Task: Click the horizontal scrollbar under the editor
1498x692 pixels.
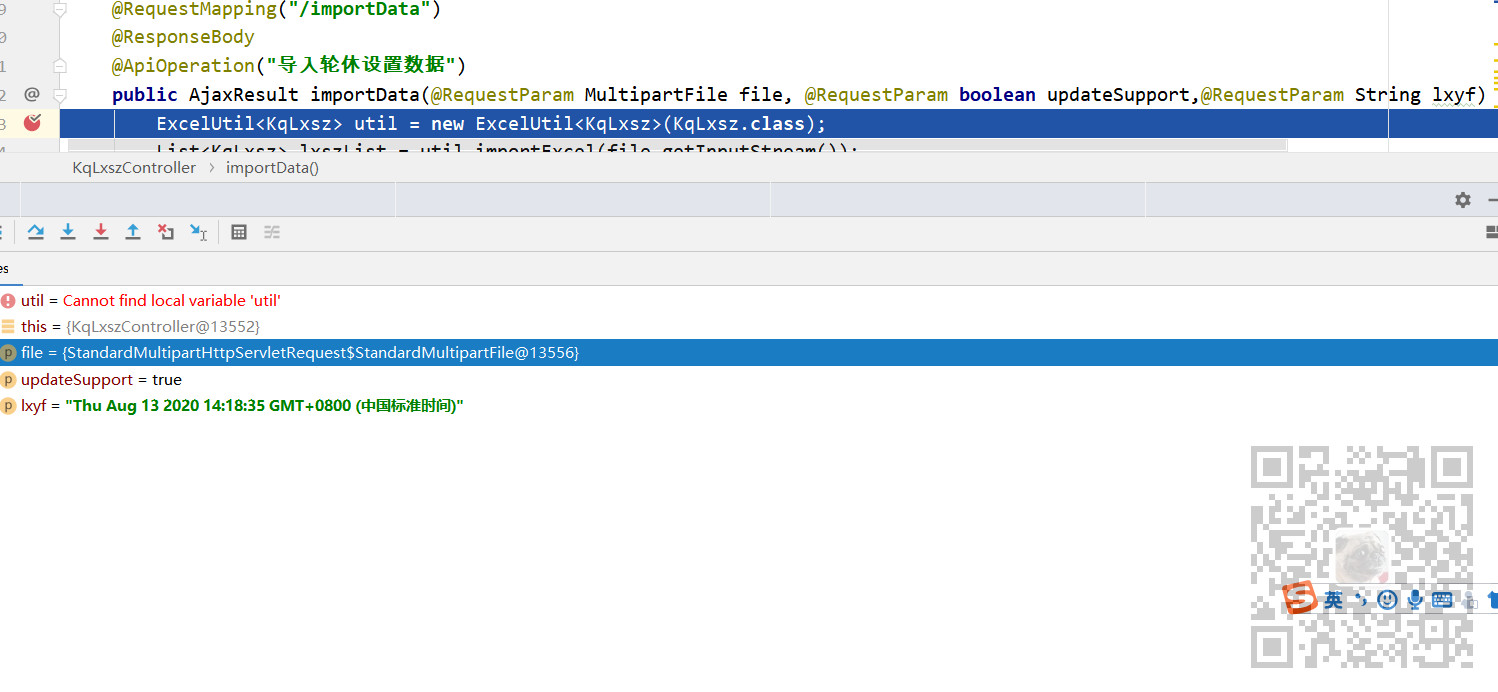Action: pyautogui.click(x=677, y=146)
